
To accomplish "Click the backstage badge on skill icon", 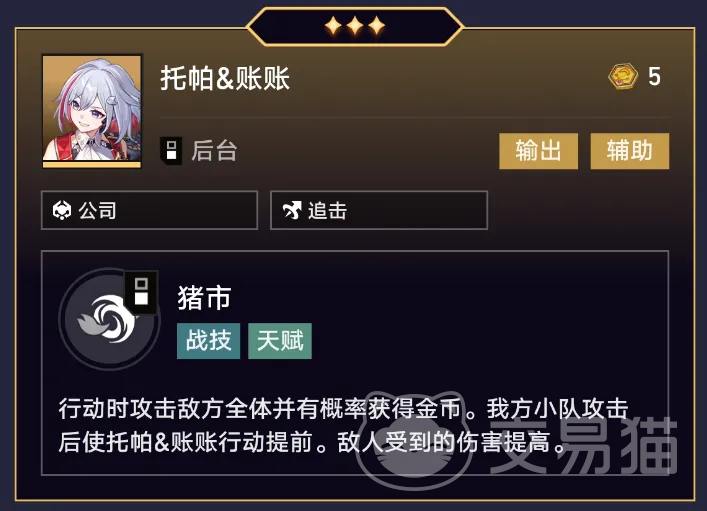I will tap(141, 291).
